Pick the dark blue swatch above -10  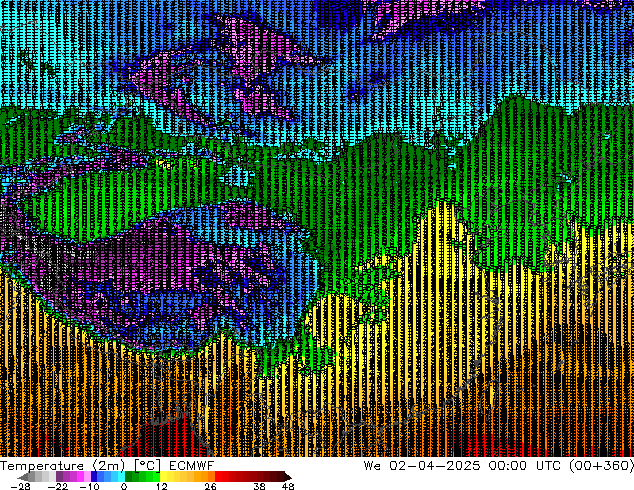click(x=94, y=477)
